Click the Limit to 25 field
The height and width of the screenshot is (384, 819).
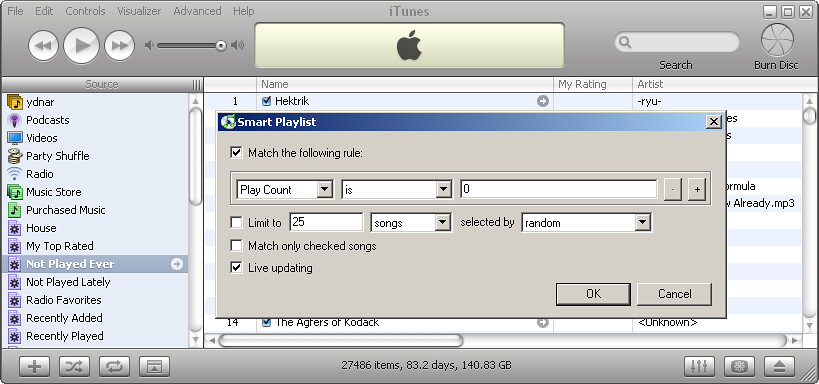point(326,222)
